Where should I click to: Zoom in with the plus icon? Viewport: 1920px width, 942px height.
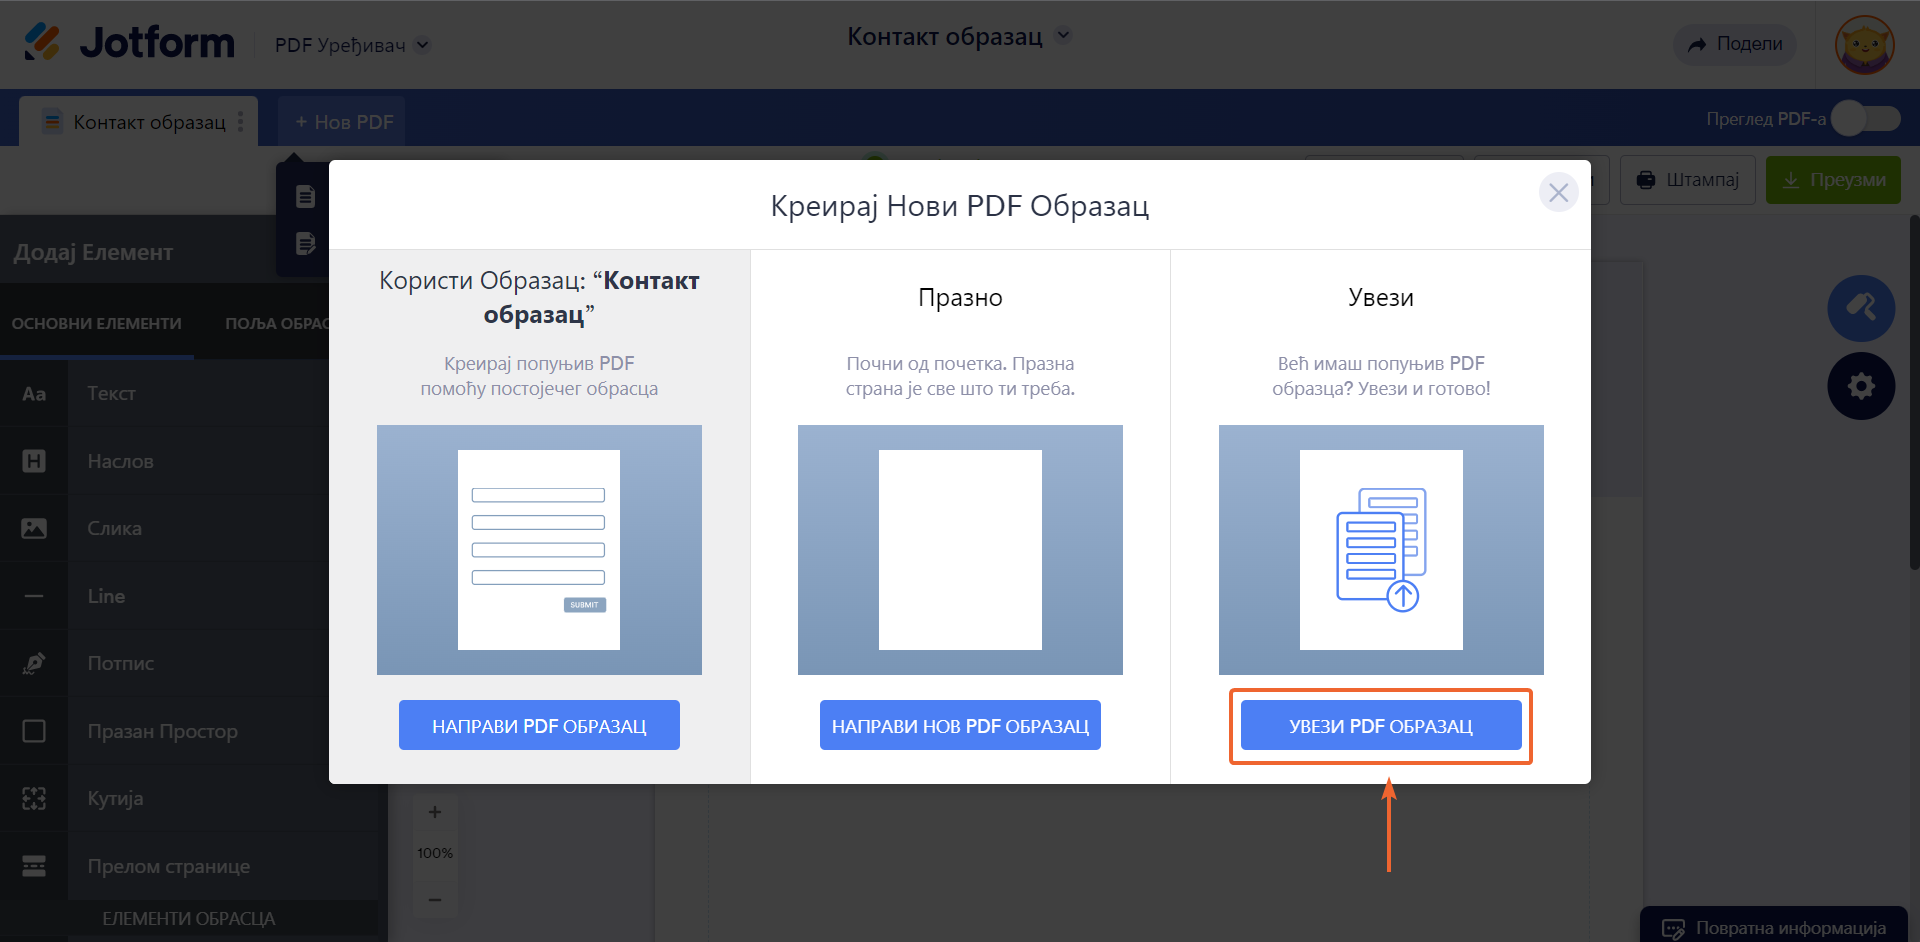pos(435,812)
